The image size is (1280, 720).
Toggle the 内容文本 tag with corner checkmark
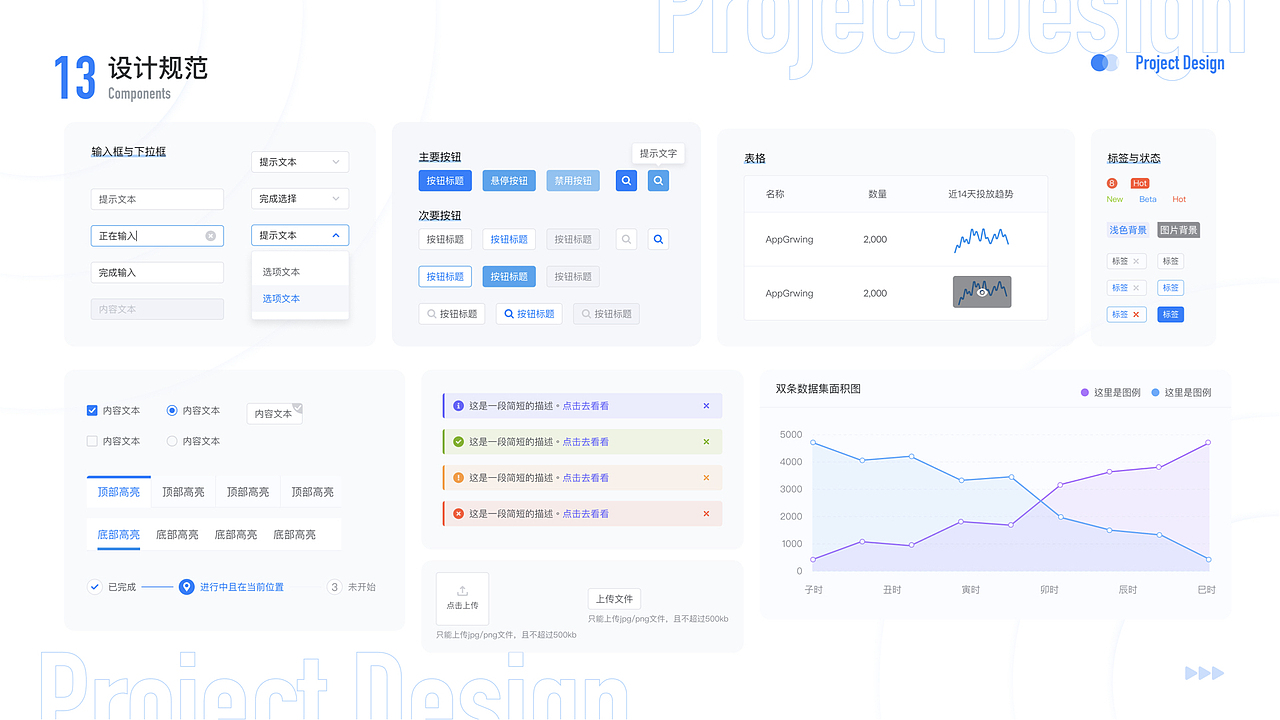[x=274, y=413]
